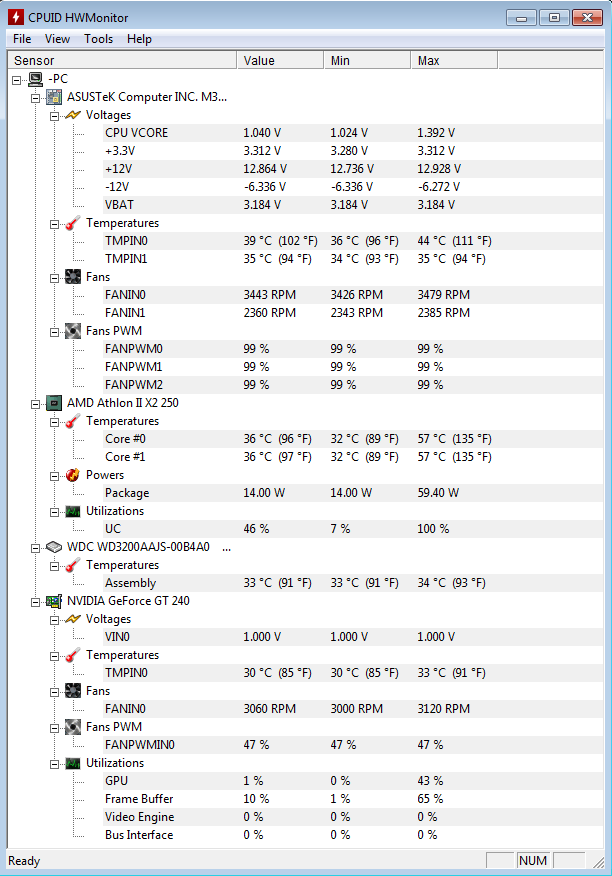
Task: Open the File menu
Action: coord(22,39)
